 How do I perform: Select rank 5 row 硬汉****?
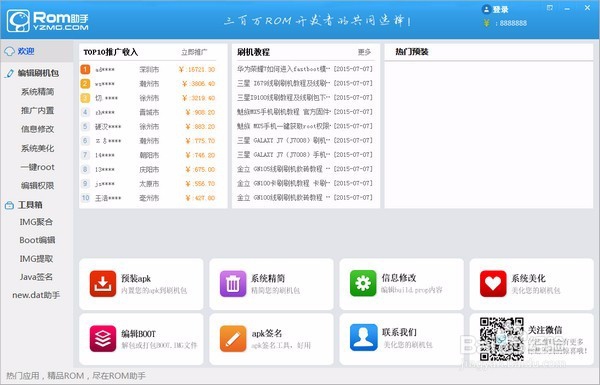pos(148,127)
